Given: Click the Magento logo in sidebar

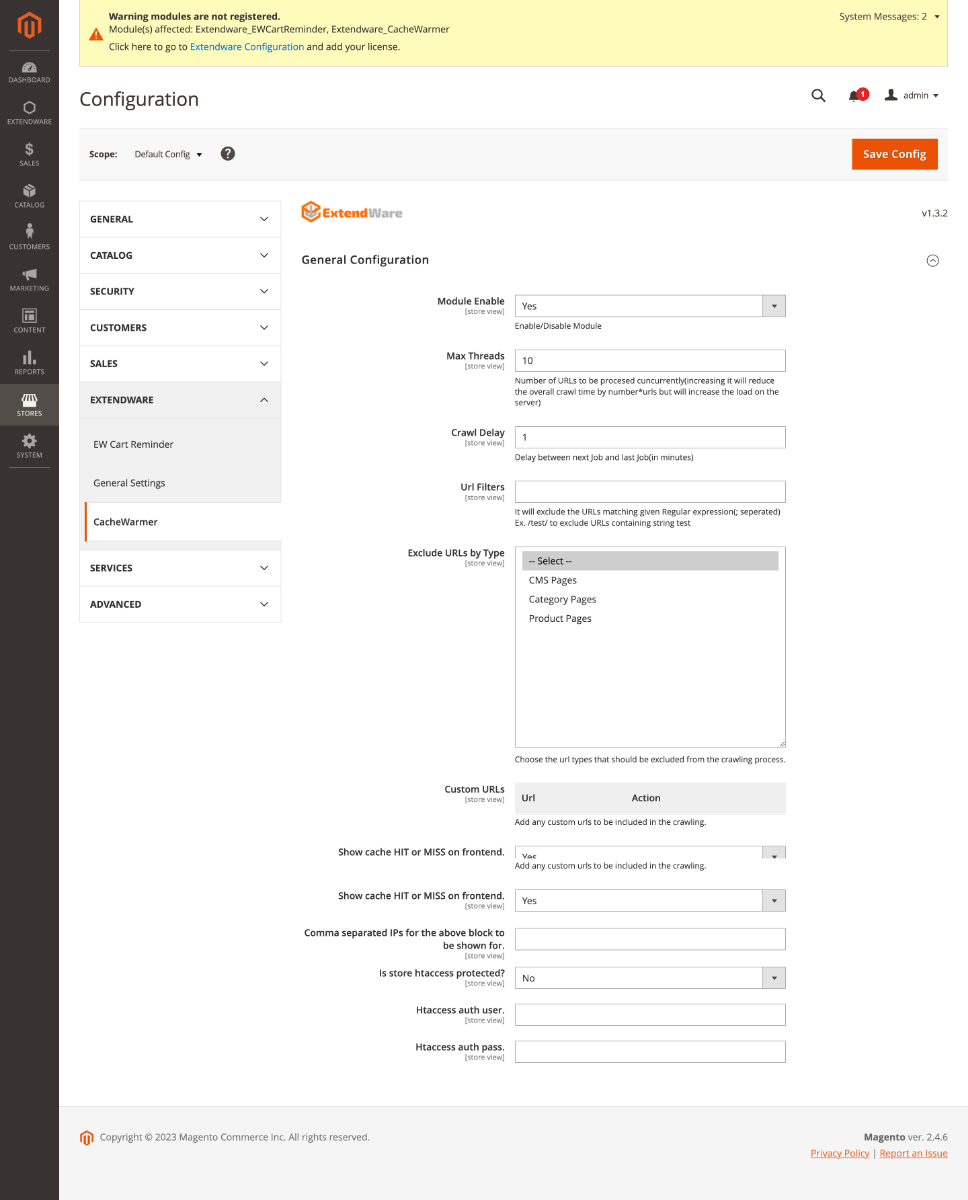Looking at the screenshot, I should [29, 27].
